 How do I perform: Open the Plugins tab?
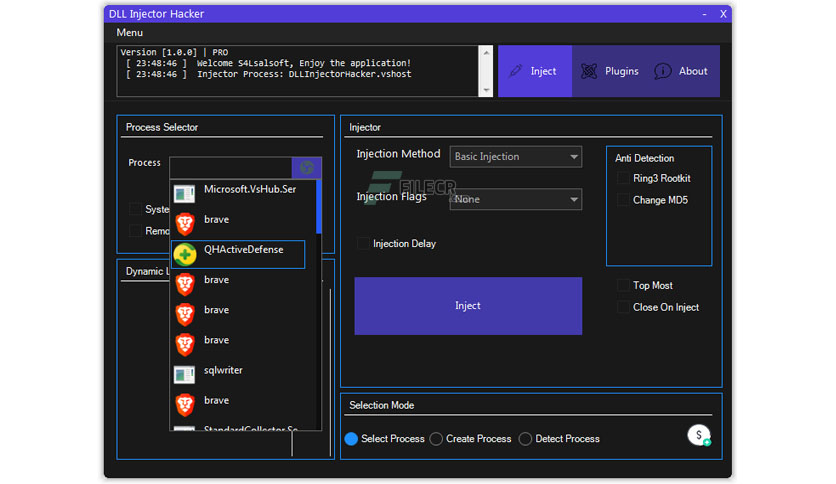(x=609, y=71)
